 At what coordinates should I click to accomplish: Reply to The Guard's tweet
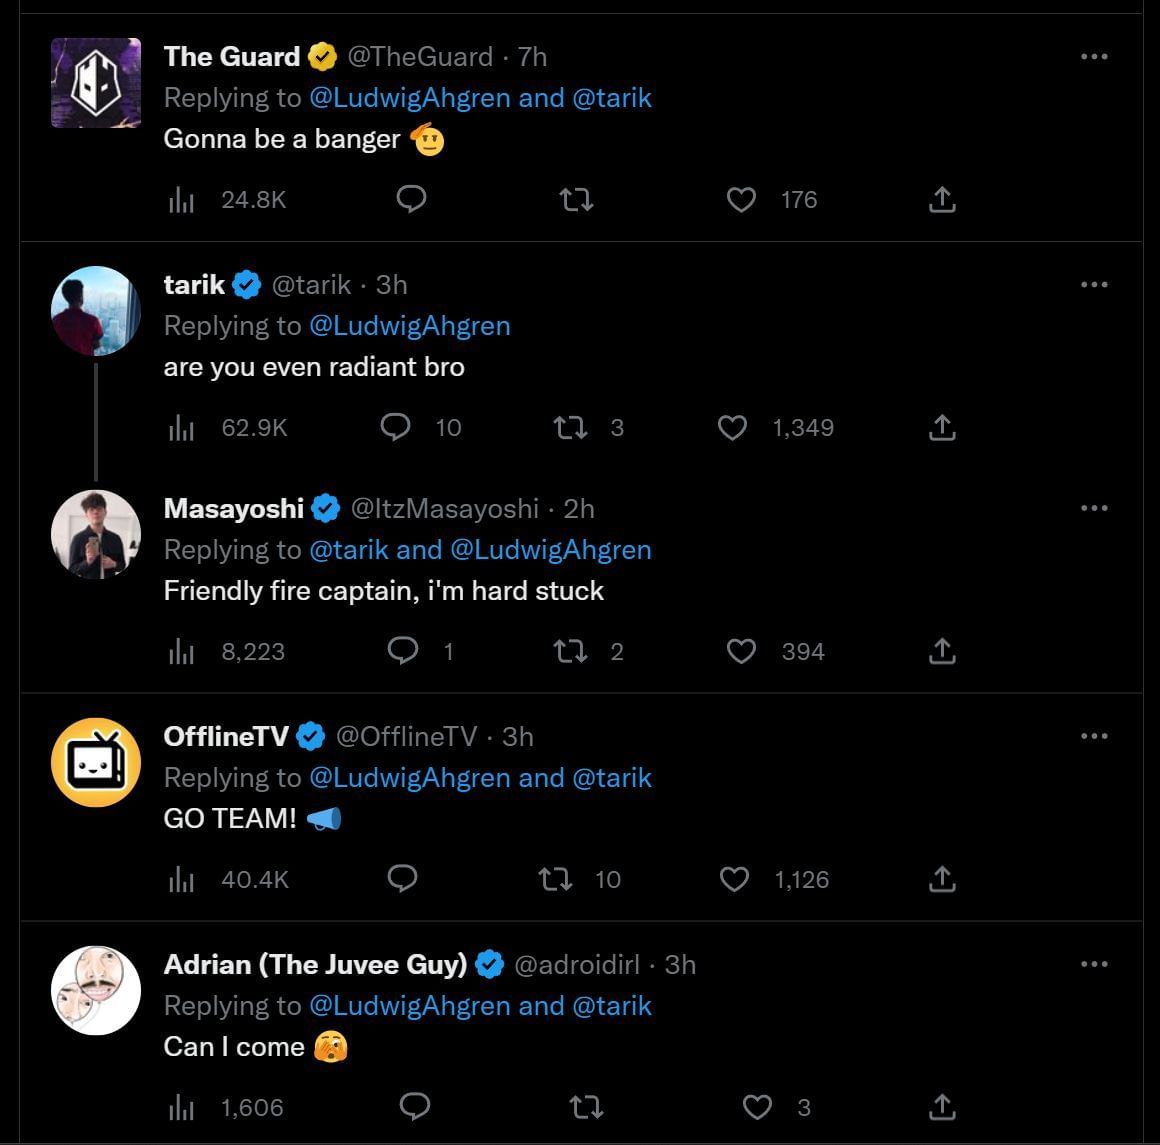412,200
